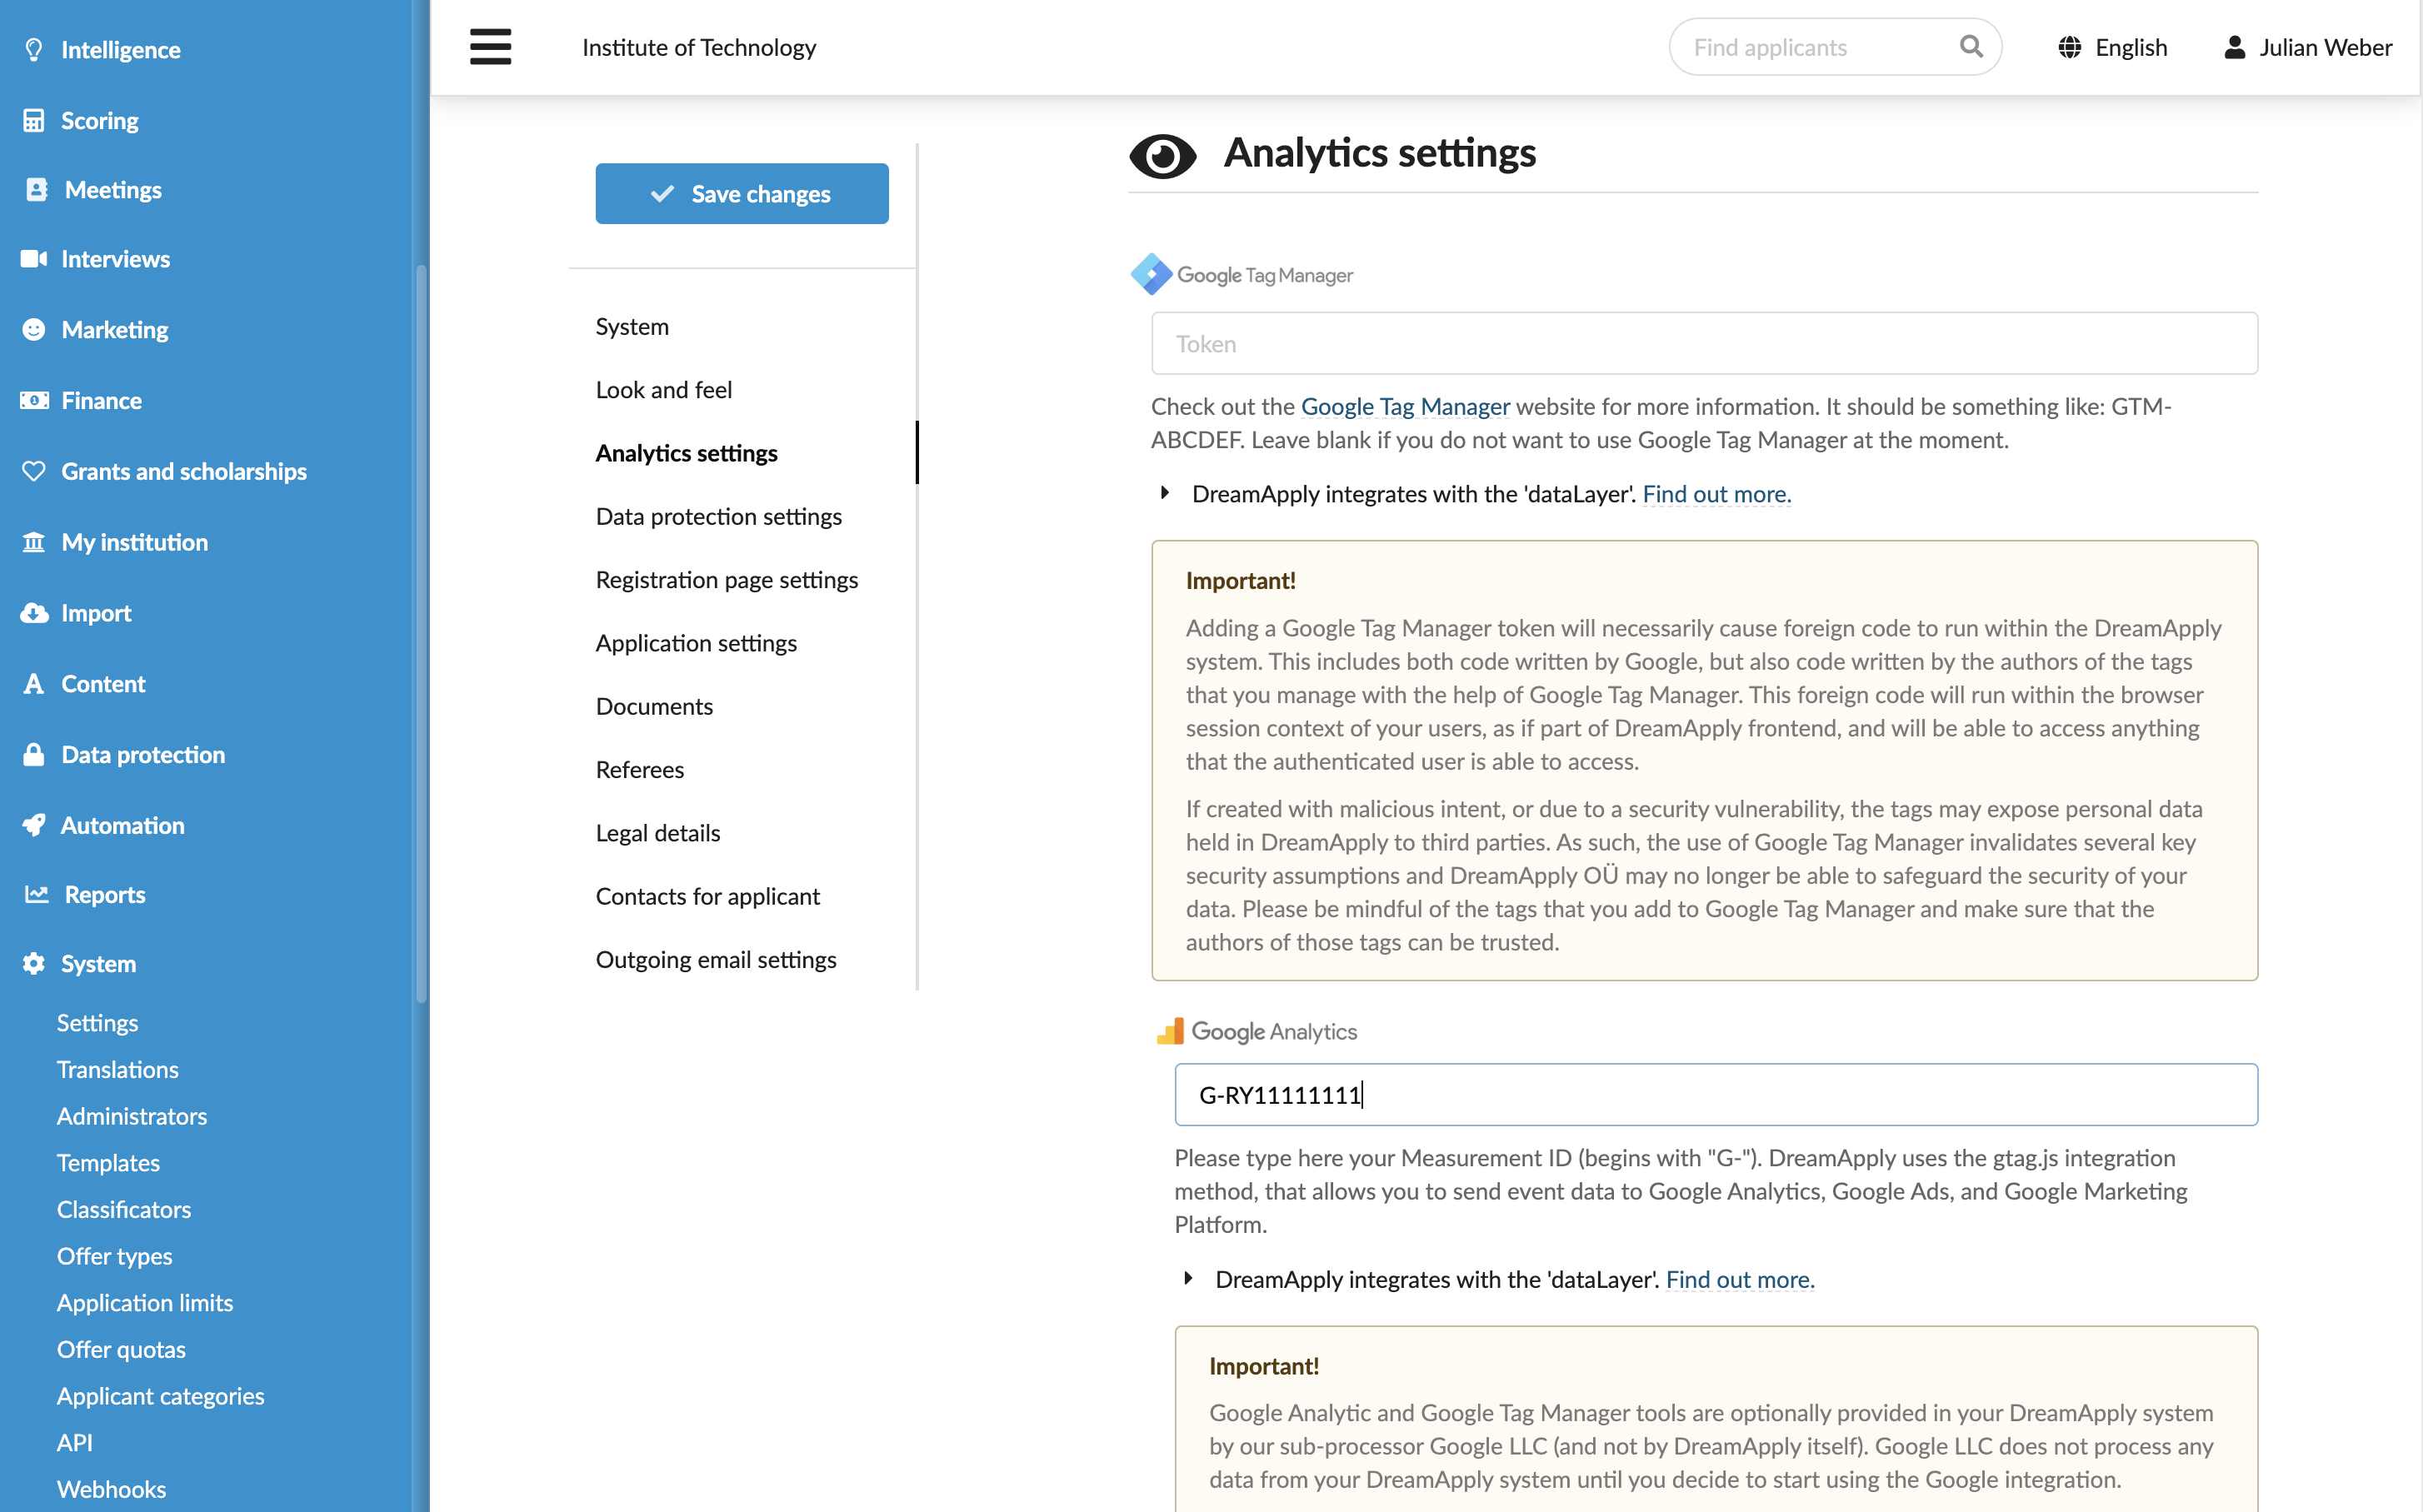Open API under System
The width and height of the screenshot is (2423, 1512).
[x=74, y=1442]
